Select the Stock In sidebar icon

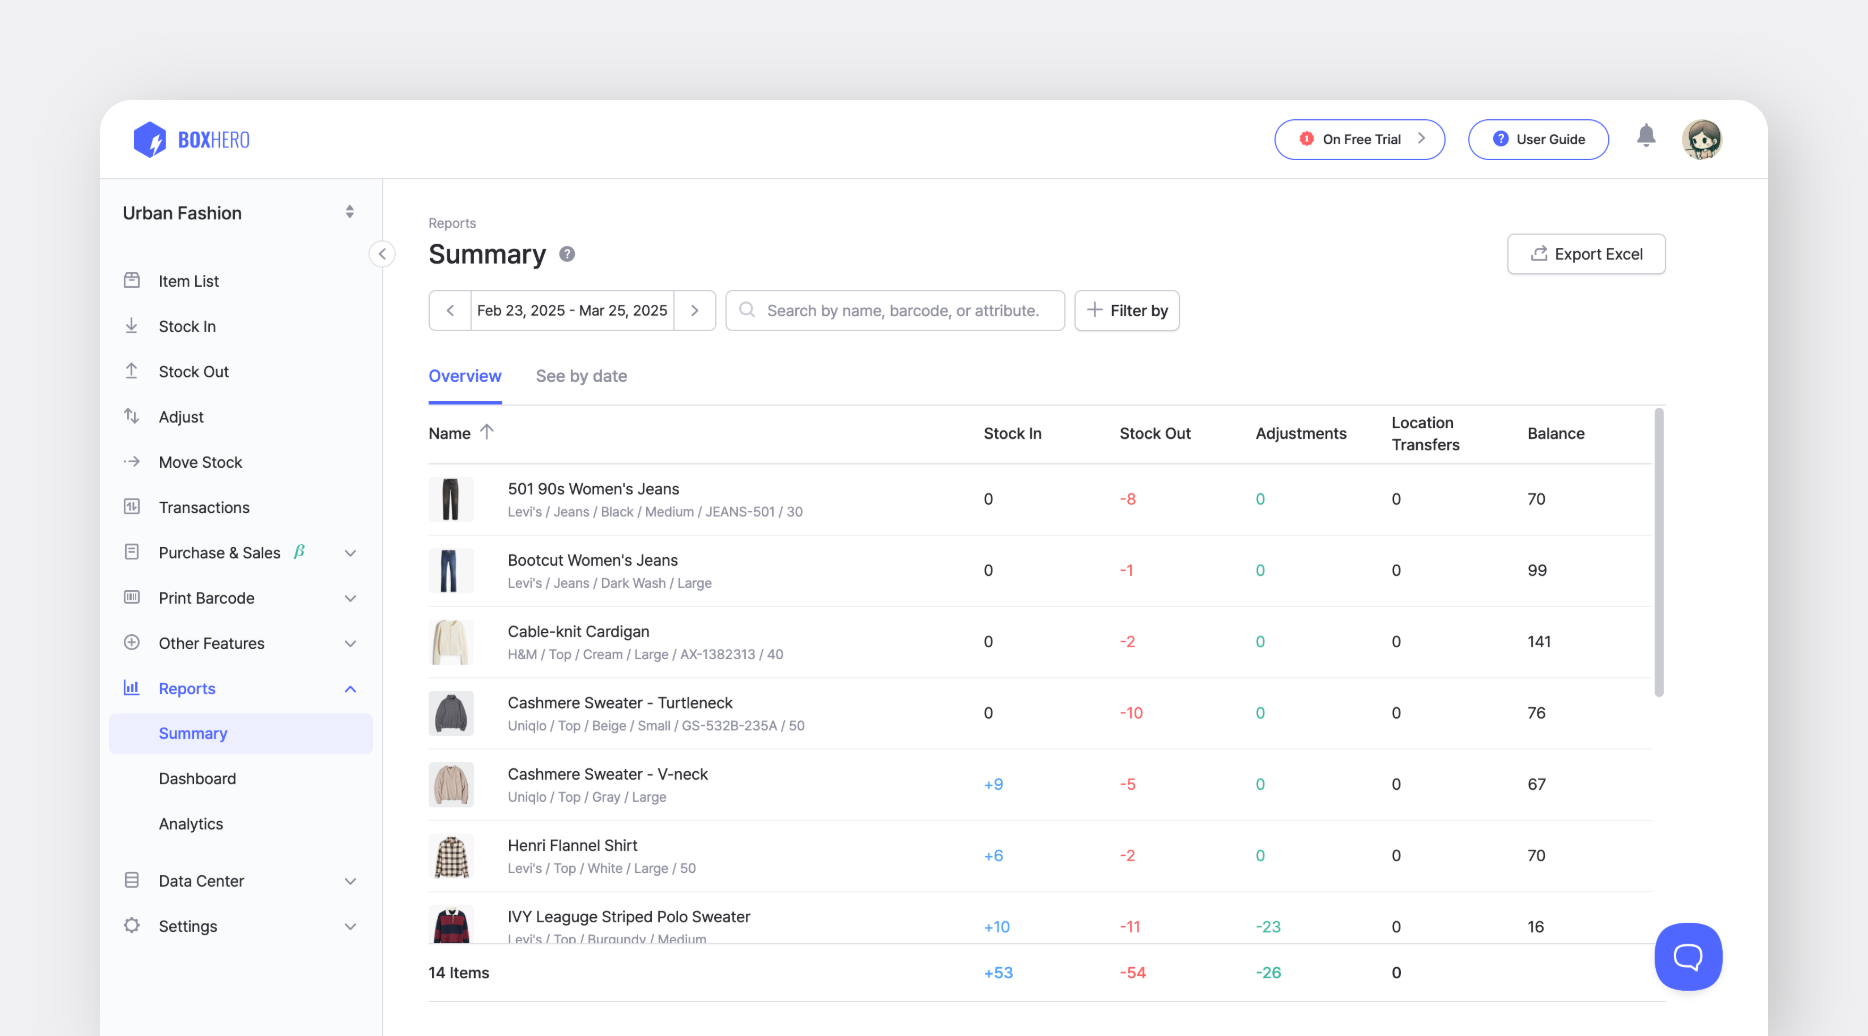(x=132, y=326)
